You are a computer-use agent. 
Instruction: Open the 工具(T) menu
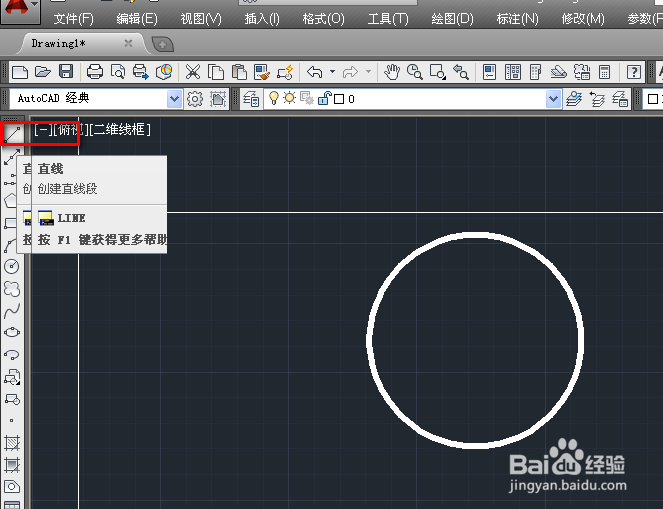388,19
